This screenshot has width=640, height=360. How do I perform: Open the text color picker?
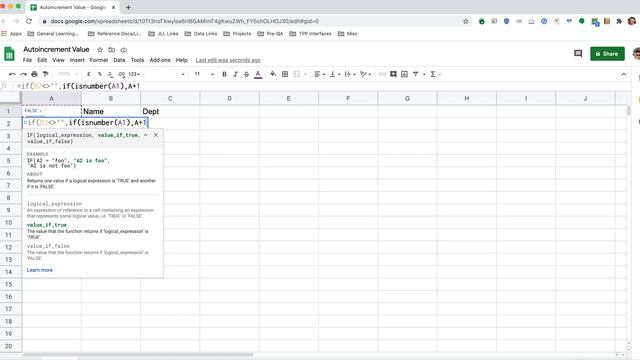258,74
